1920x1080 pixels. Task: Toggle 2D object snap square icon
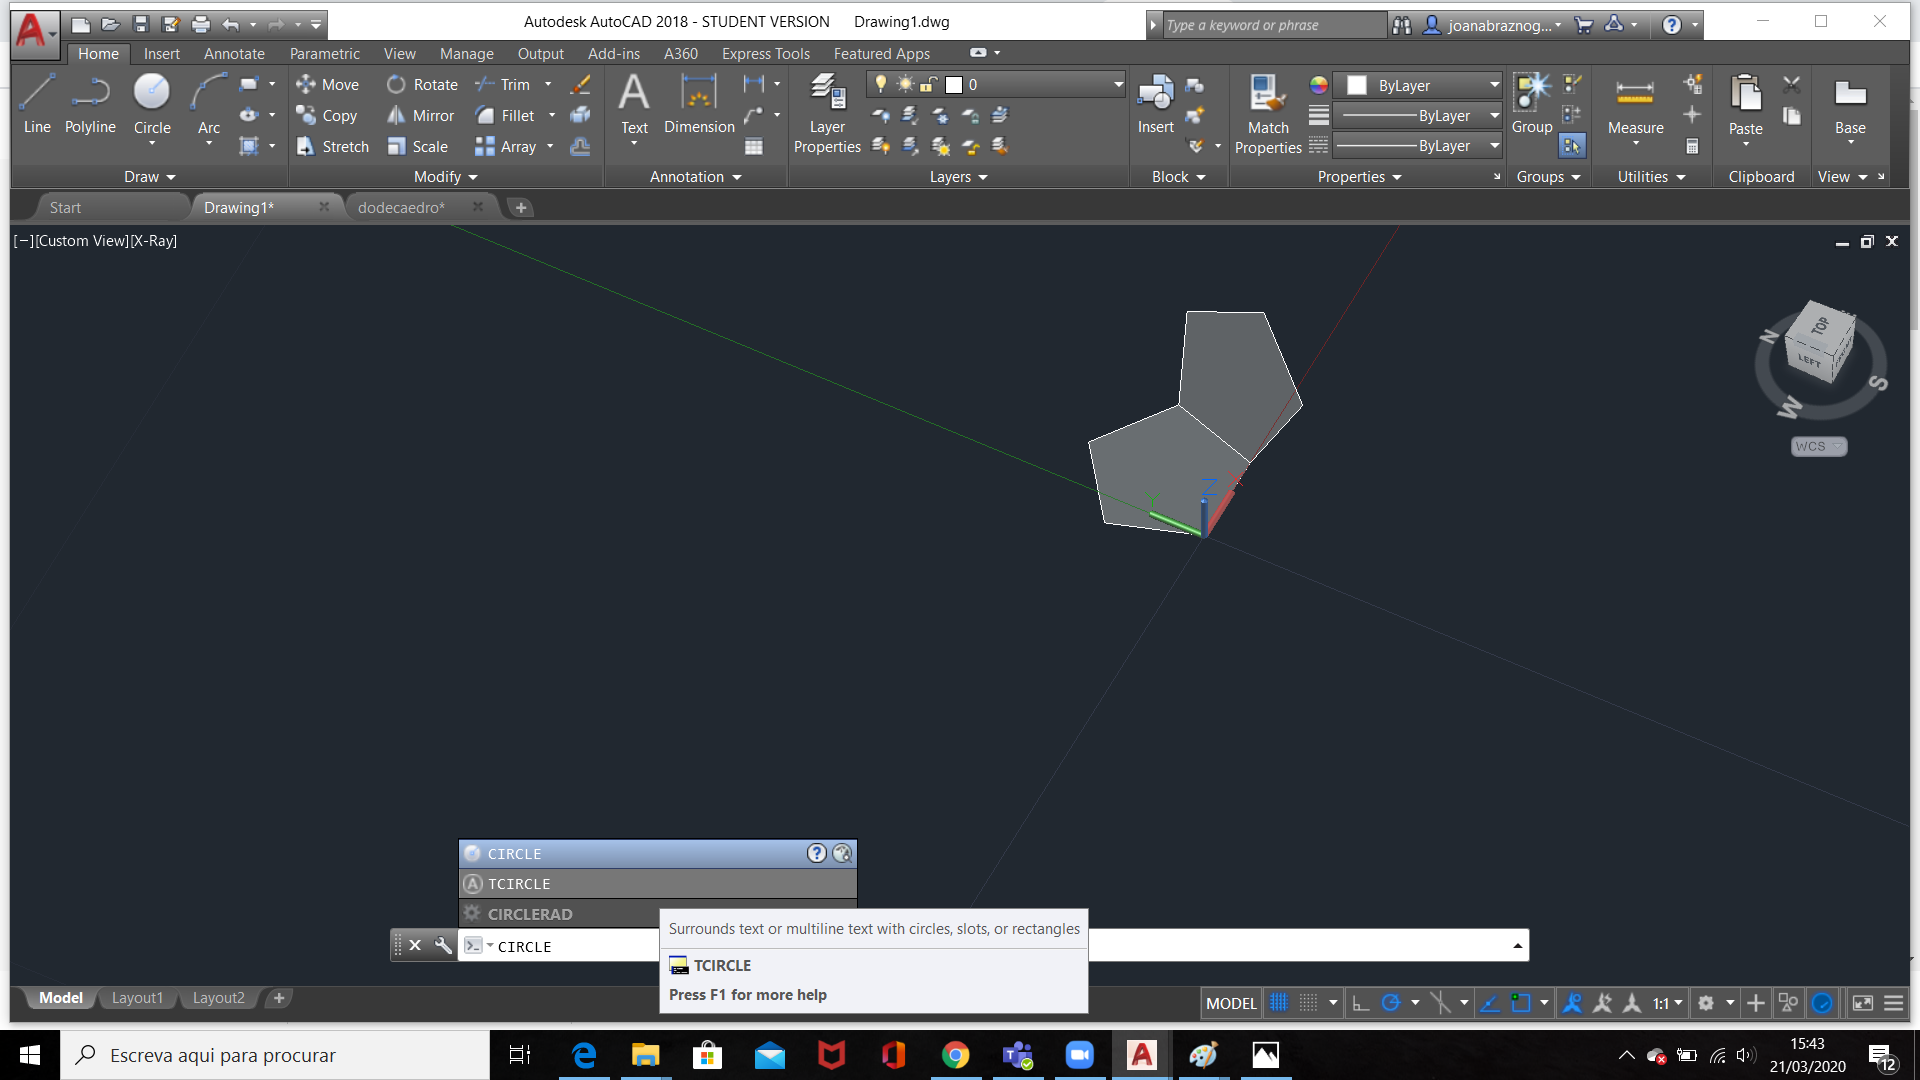1521,1002
